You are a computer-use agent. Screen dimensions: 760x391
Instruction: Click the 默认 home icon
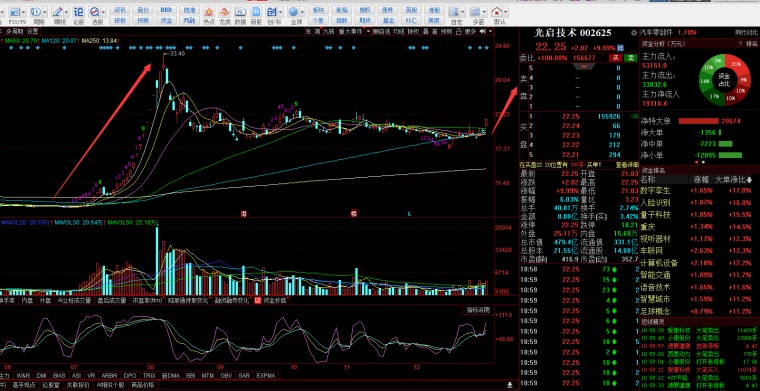[x=497, y=12]
